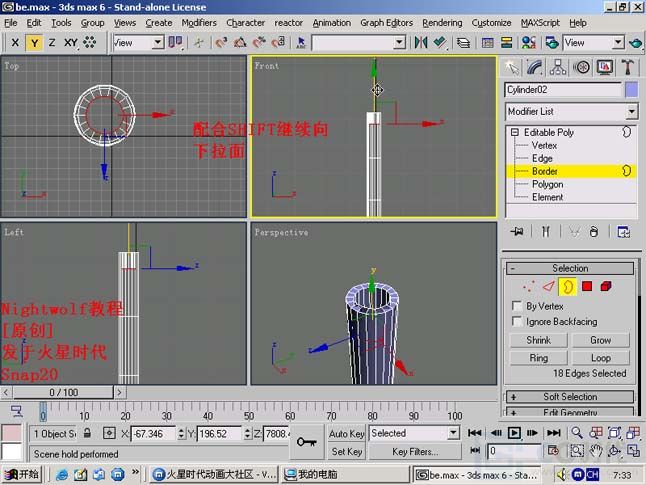
Task: Click the Cylinder02 object name field
Action: 563,90
